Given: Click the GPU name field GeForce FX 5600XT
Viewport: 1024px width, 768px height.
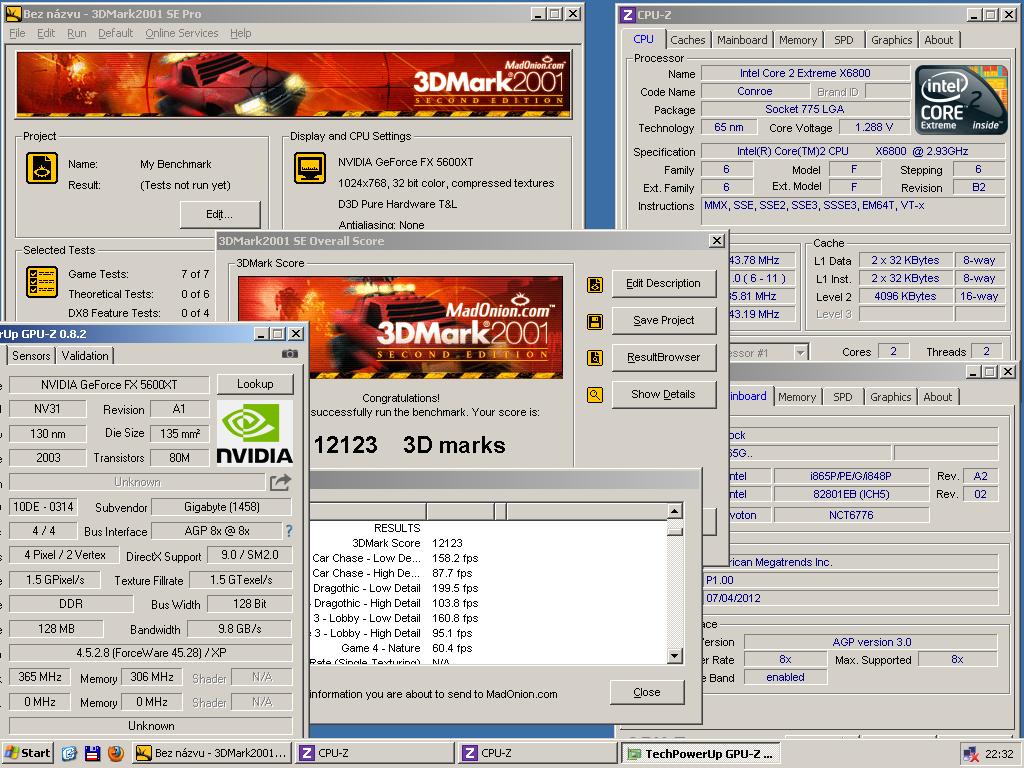Looking at the screenshot, I should tap(109, 385).
